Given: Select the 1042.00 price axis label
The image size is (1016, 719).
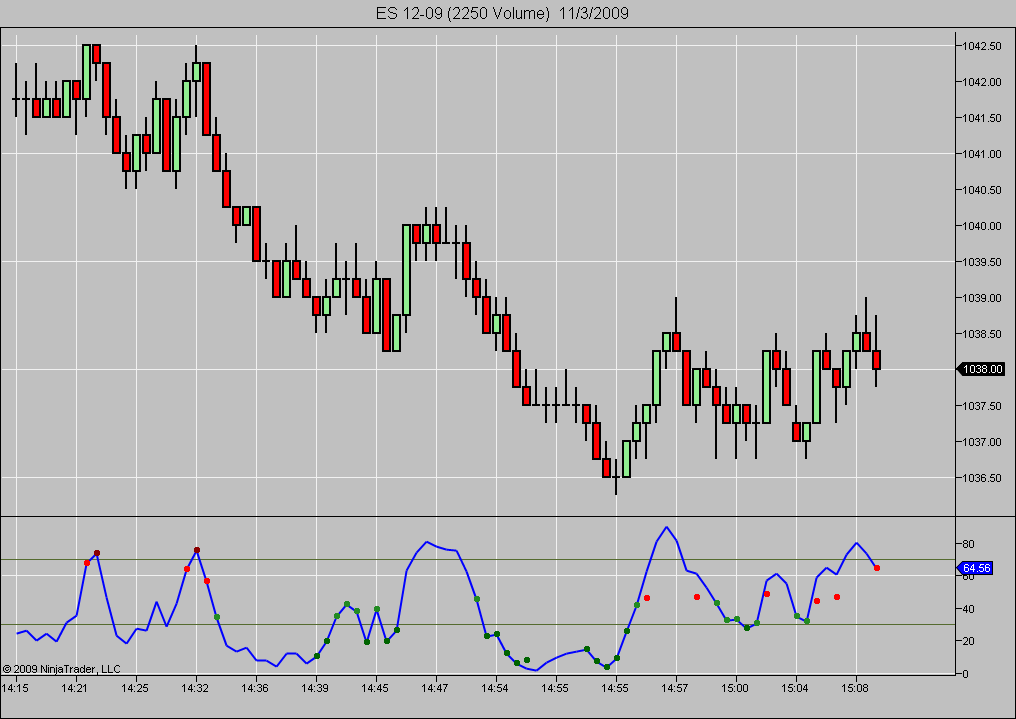Looking at the screenshot, I should coord(982,82).
